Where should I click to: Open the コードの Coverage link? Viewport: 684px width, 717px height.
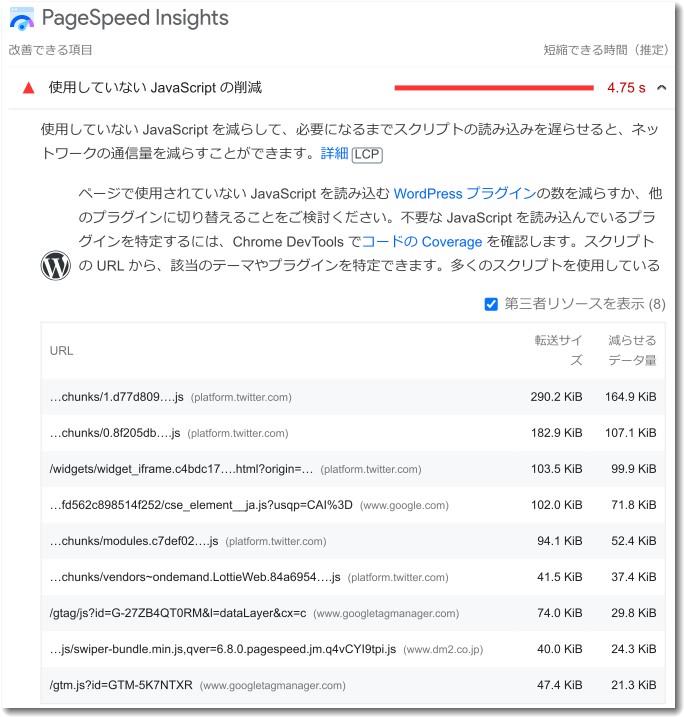[422, 241]
